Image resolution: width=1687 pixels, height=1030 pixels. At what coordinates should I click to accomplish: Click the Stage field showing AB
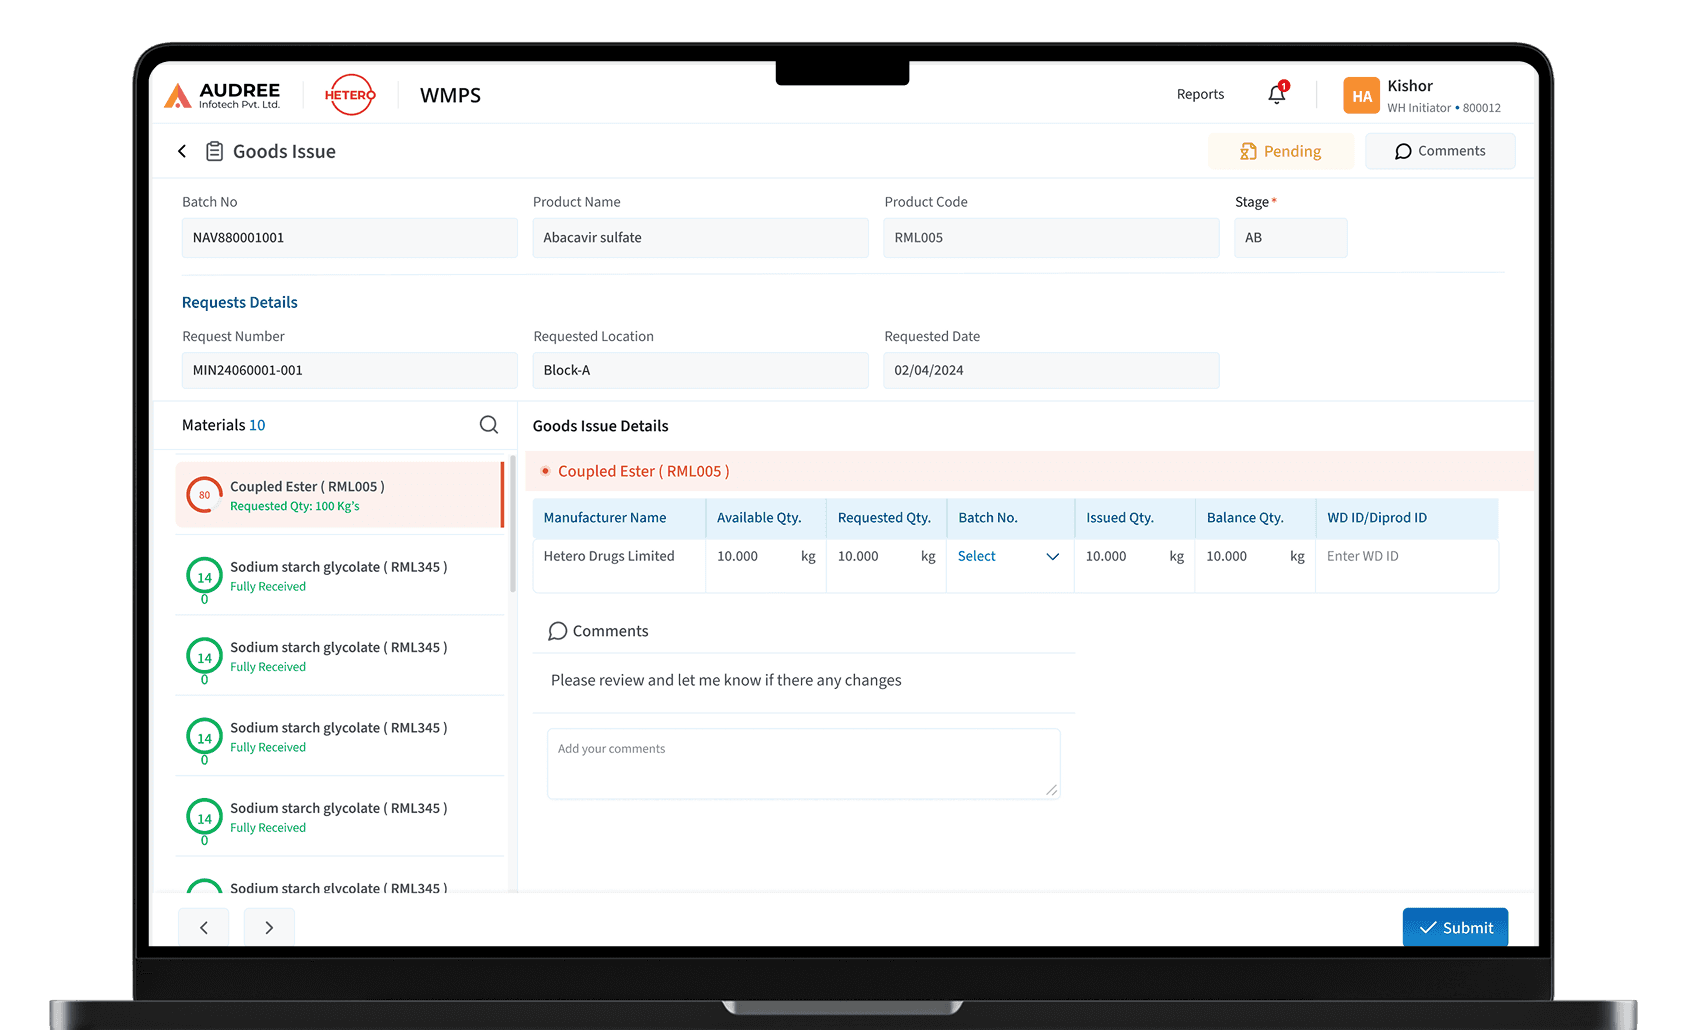1290,238
